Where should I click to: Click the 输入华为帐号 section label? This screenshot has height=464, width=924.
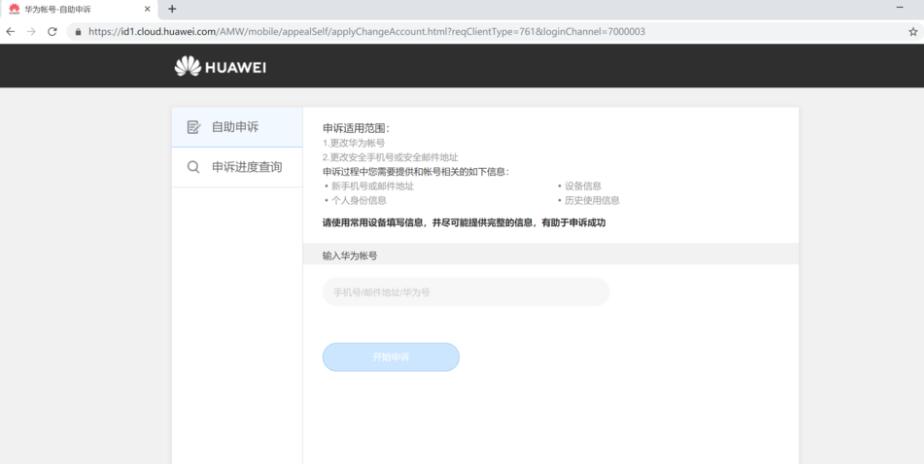coord(349,256)
